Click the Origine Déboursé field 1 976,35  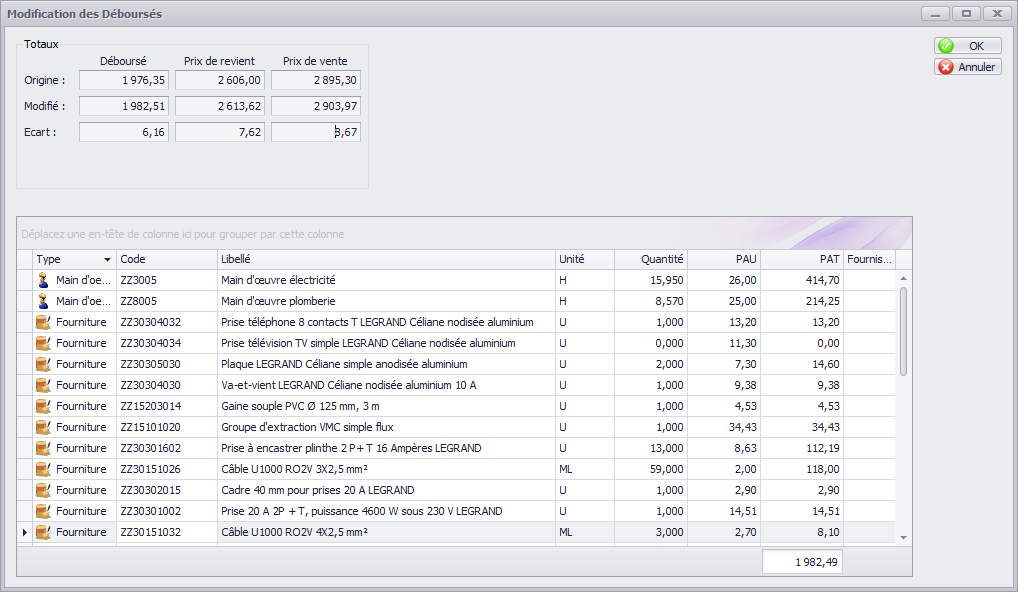(124, 80)
